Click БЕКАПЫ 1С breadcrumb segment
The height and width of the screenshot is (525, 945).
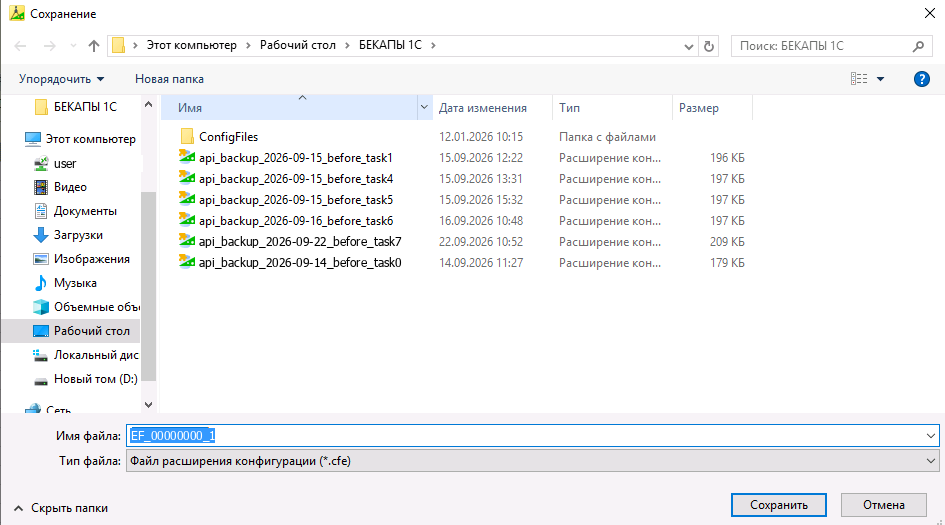(390, 45)
